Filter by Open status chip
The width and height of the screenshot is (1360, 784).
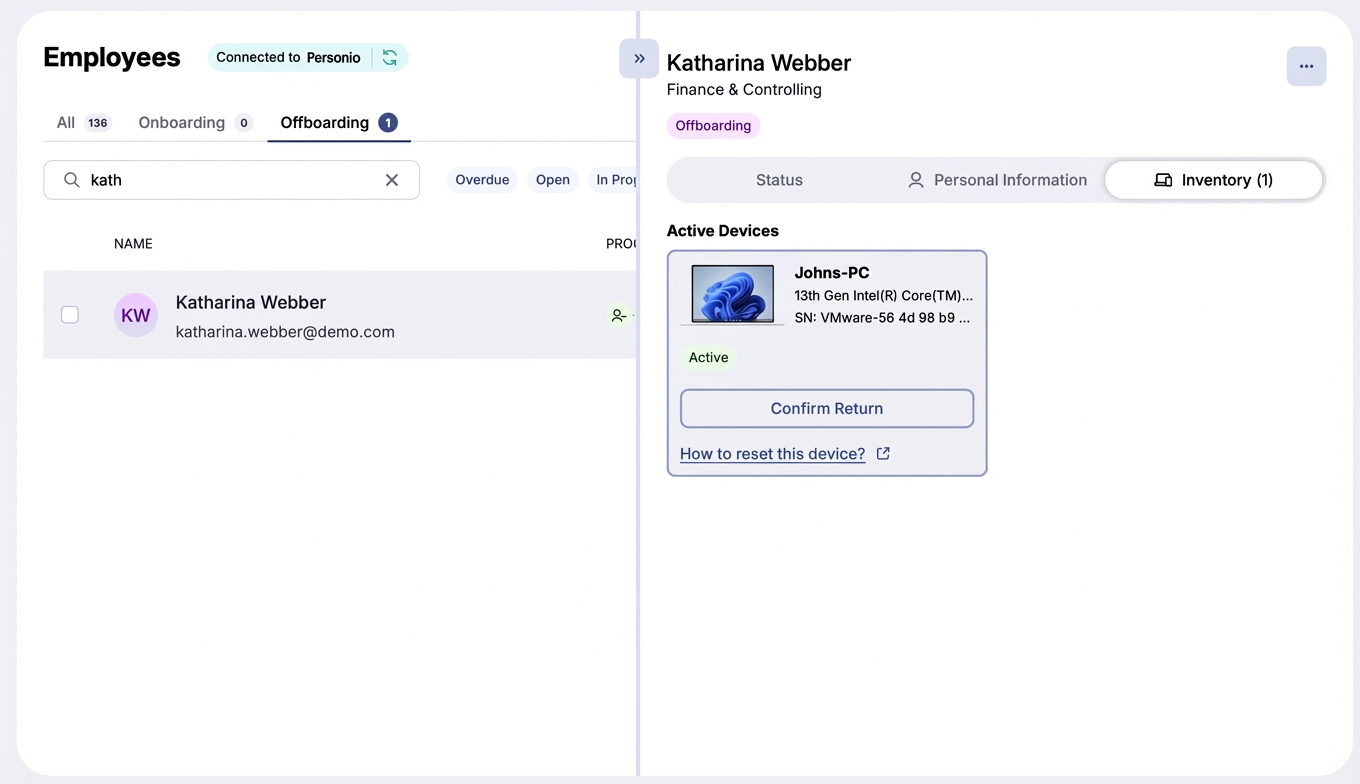tap(552, 180)
